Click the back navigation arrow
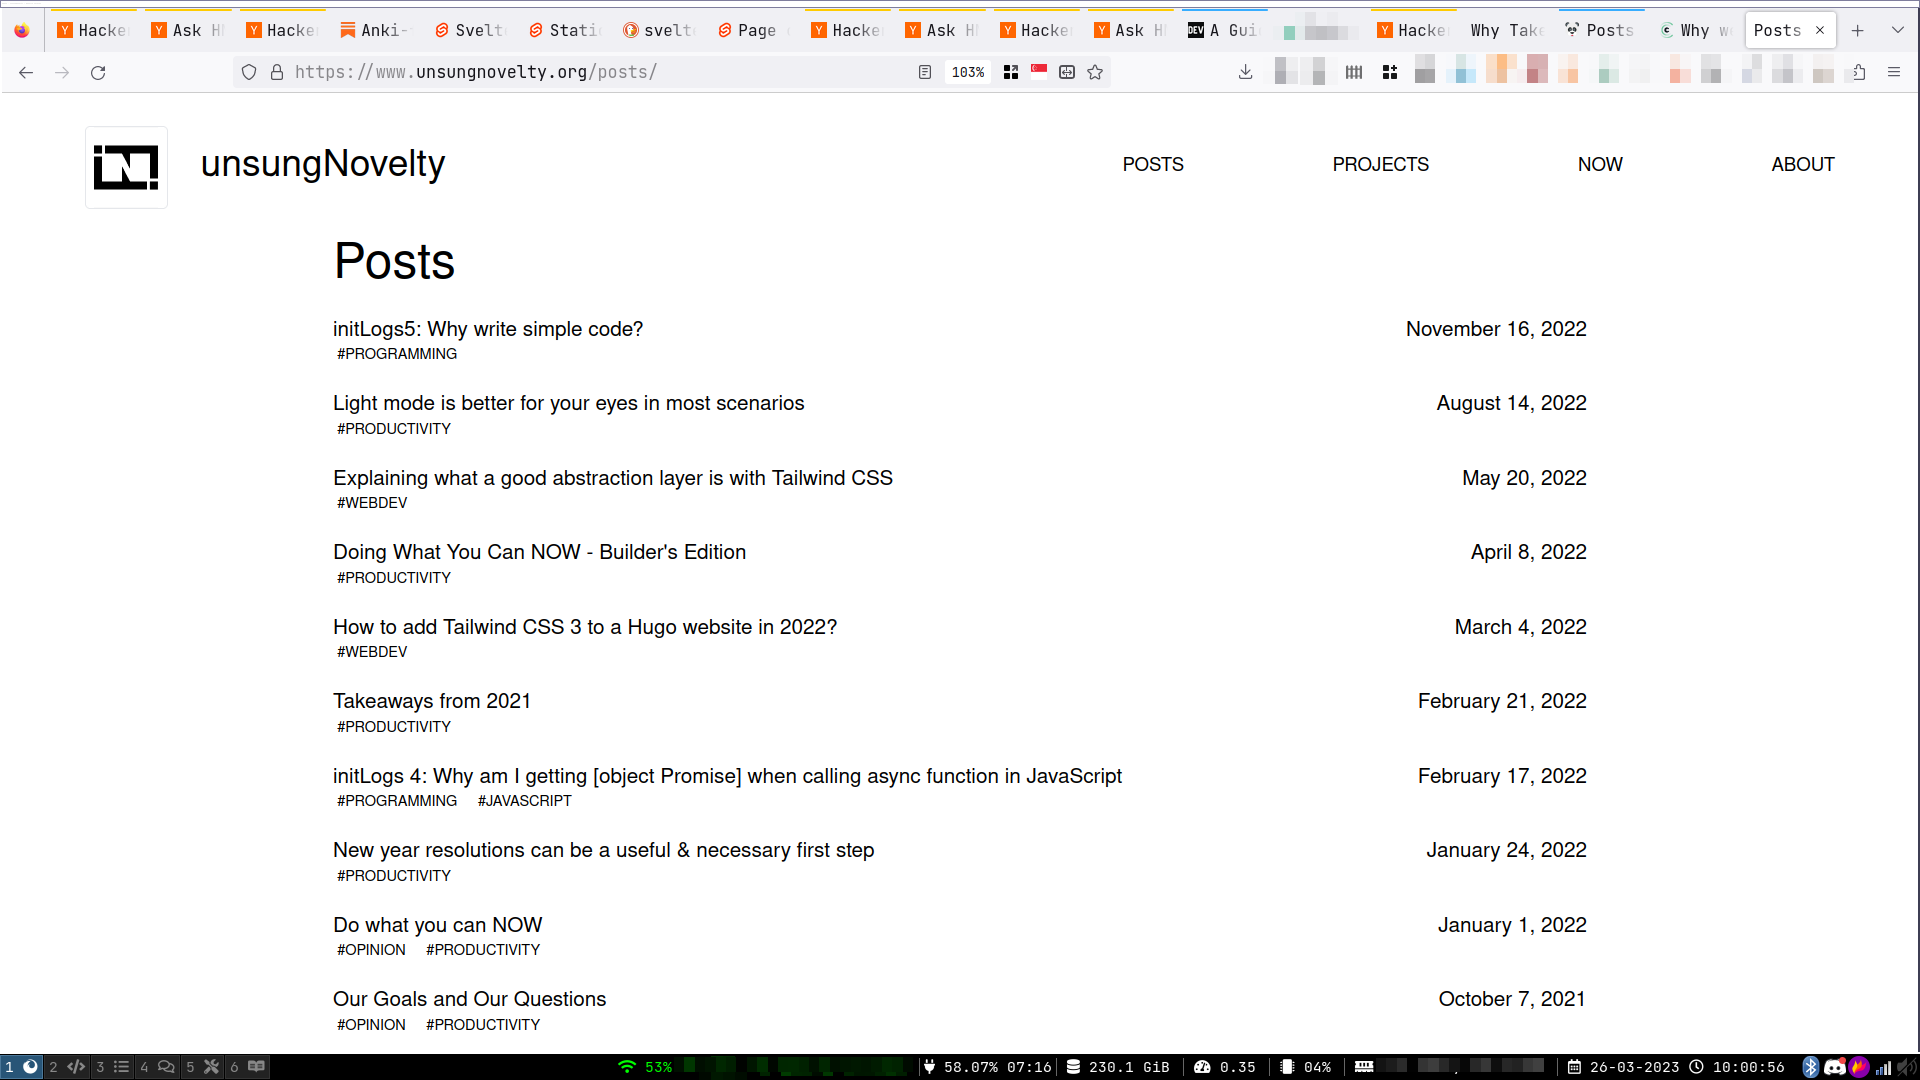 tap(26, 72)
